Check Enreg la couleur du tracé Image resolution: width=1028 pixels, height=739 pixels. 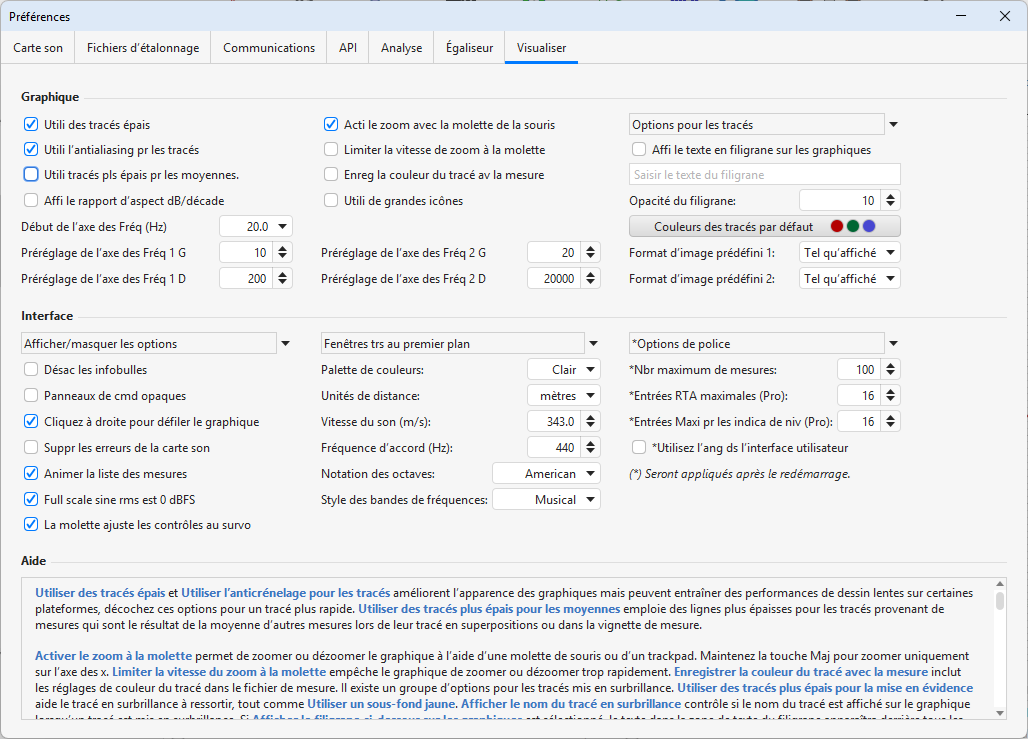[331, 174]
